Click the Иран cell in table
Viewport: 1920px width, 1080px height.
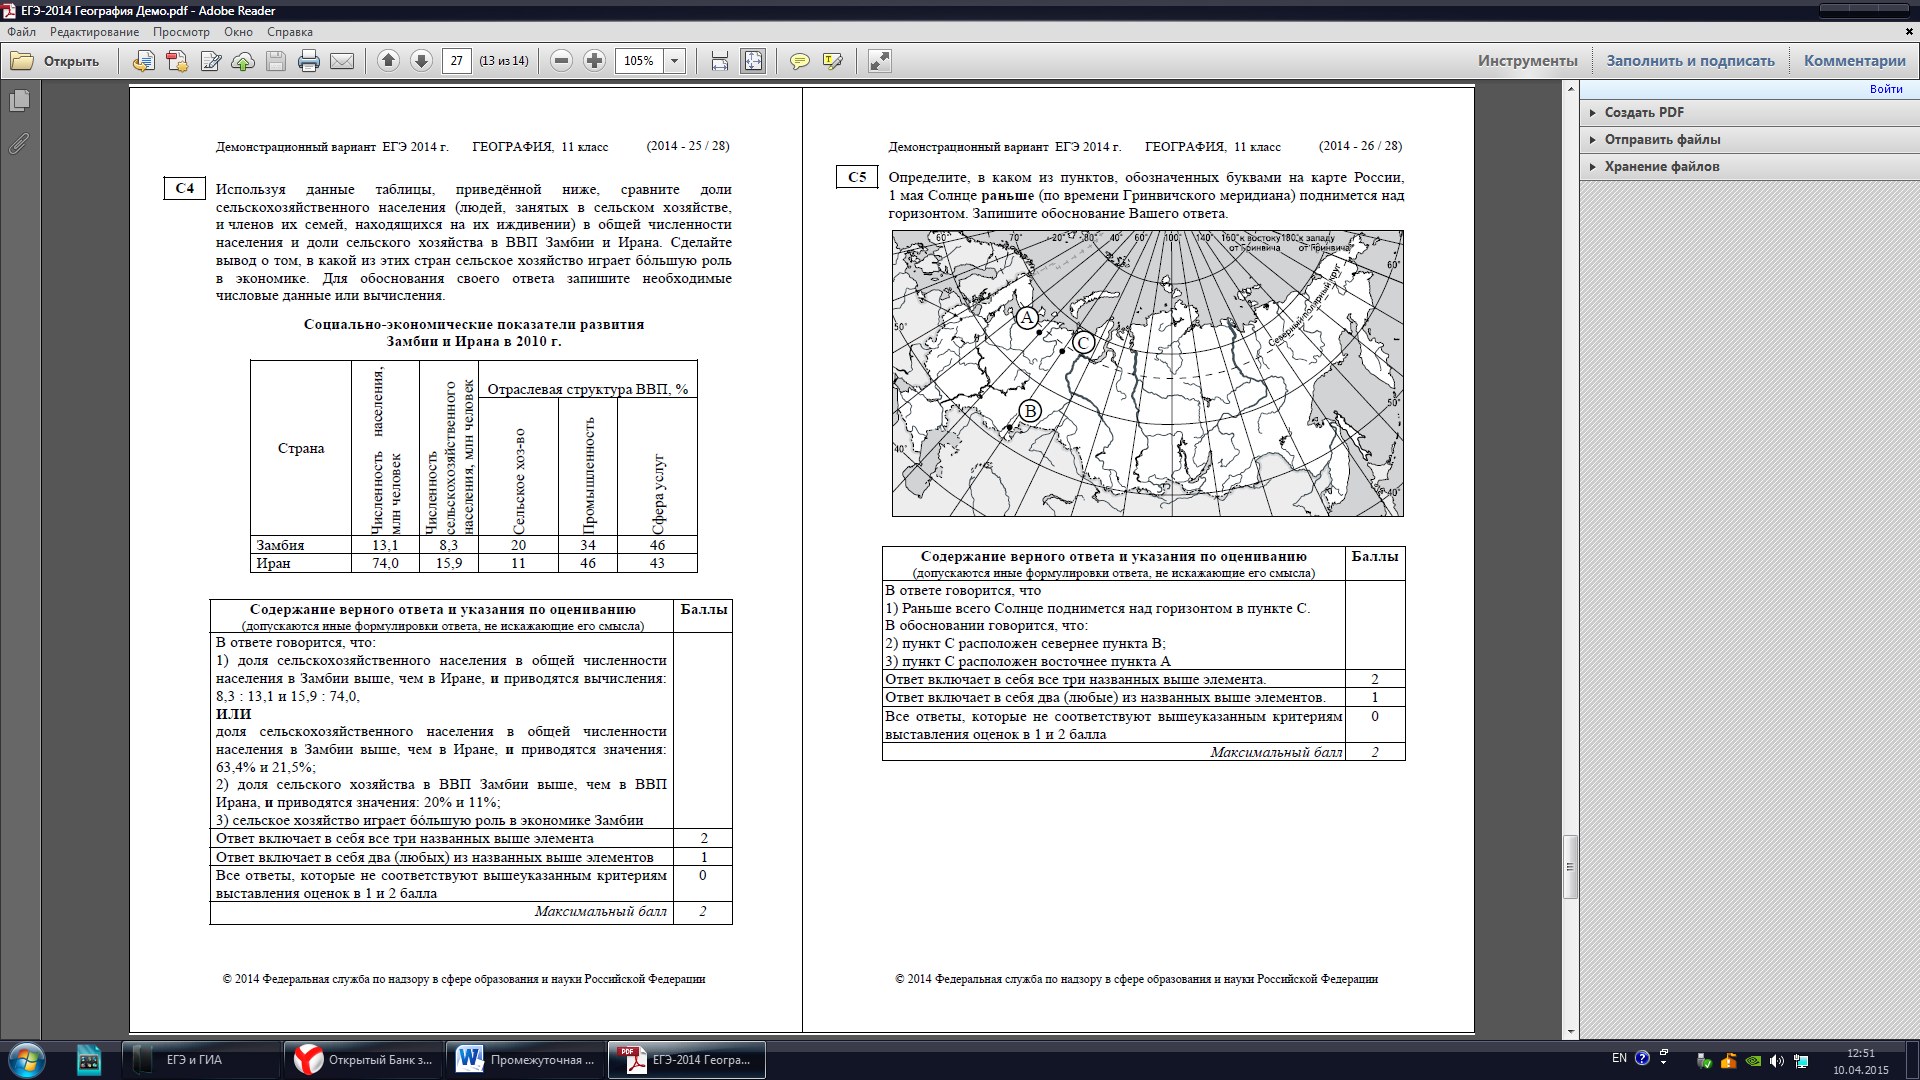click(301, 563)
